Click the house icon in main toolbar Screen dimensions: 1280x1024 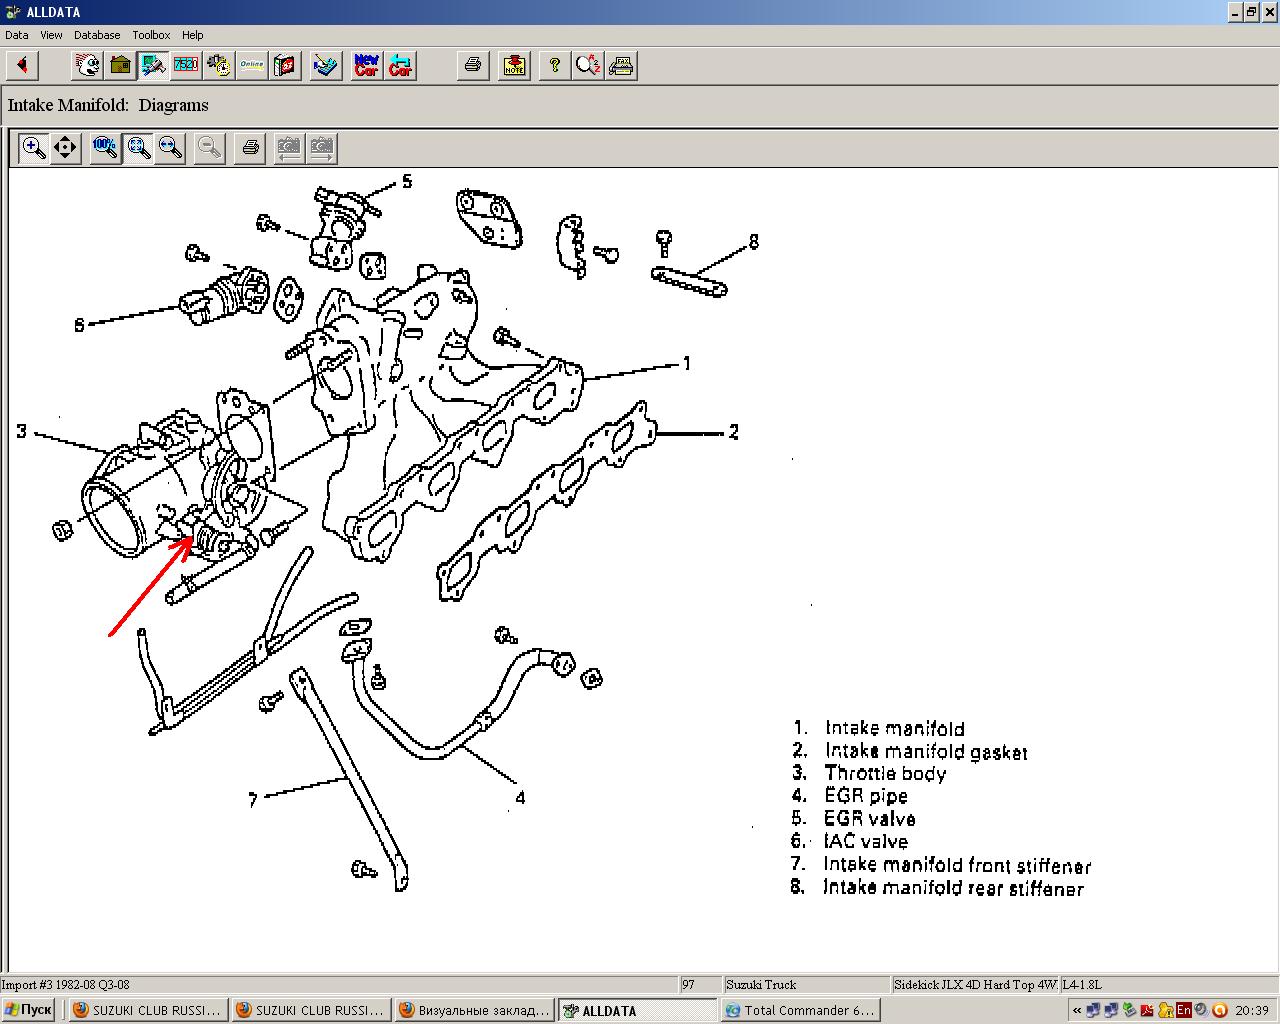pos(121,66)
